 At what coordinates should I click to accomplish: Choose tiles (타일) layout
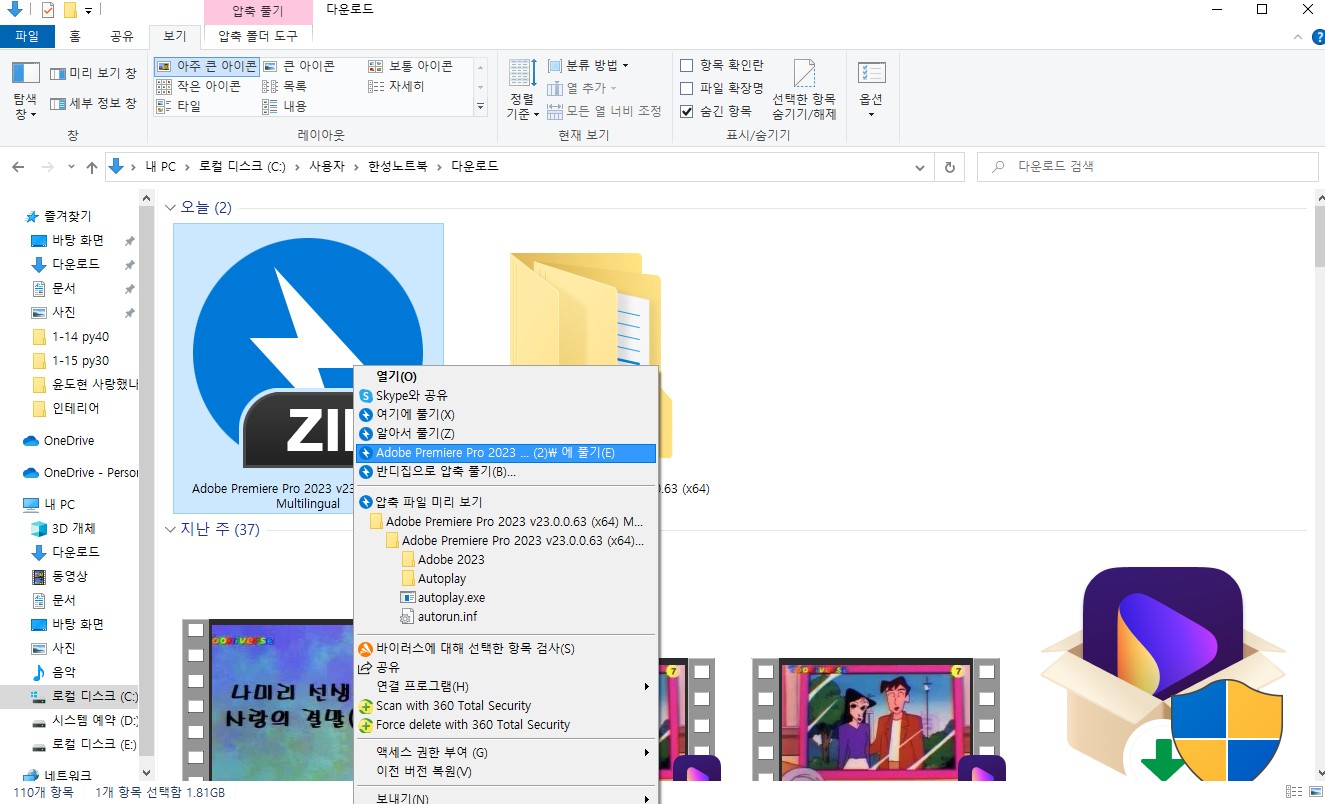[x=179, y=106]
